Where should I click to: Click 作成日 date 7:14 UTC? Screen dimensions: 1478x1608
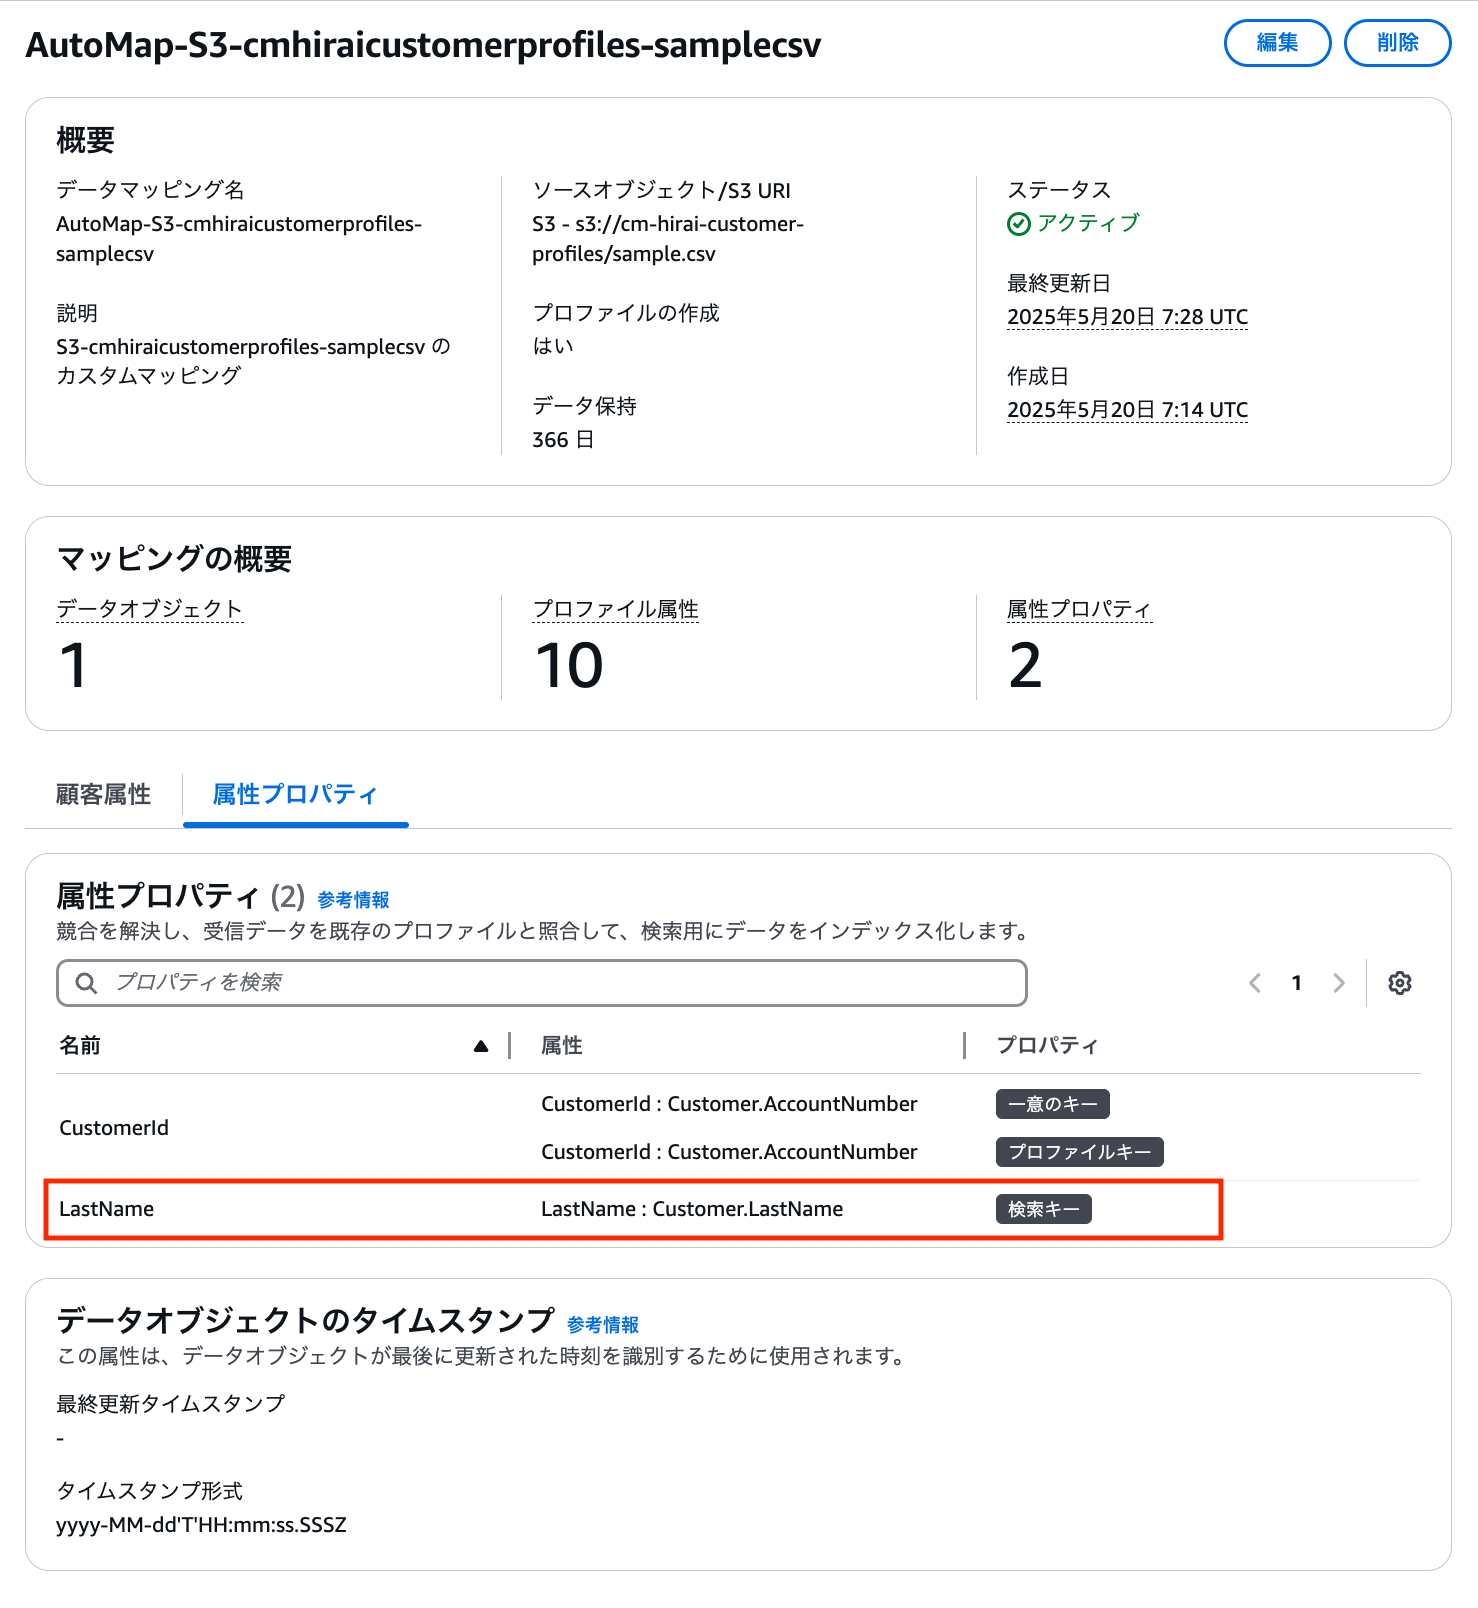click(1127, 410)
